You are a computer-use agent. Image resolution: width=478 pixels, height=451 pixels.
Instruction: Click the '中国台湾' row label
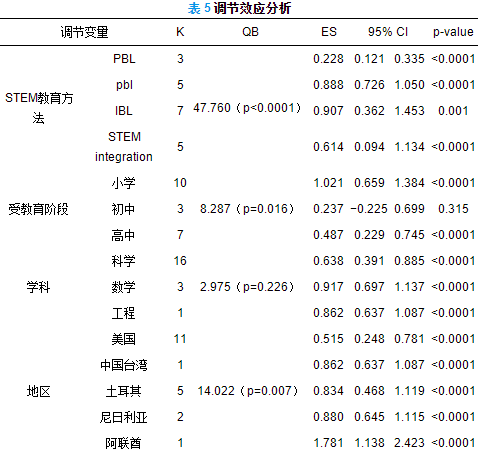tap(124, 365)
